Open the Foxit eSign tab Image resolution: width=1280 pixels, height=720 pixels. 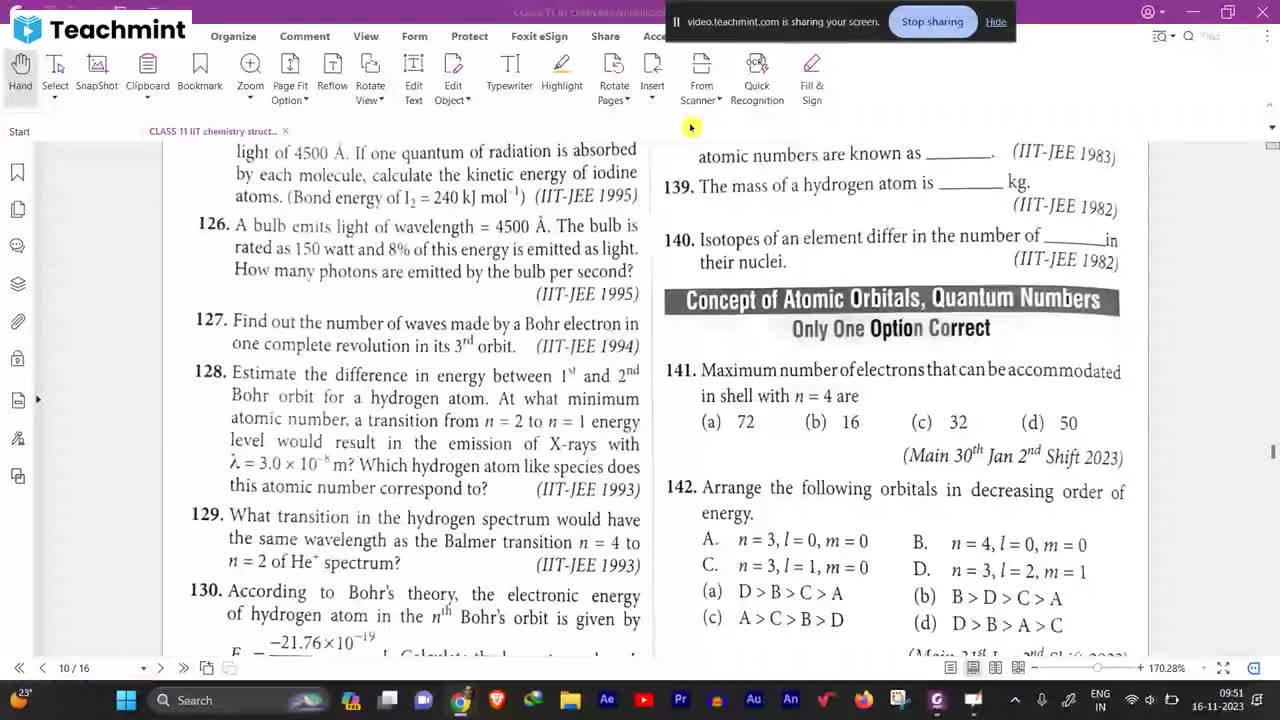coord(539,36)
